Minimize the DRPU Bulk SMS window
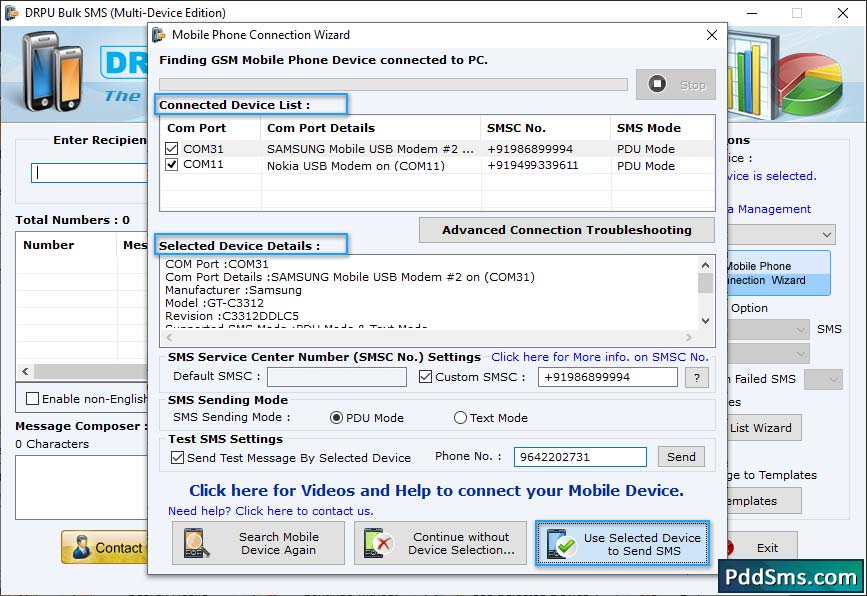867x596 pixels. [x=752, y=13]
